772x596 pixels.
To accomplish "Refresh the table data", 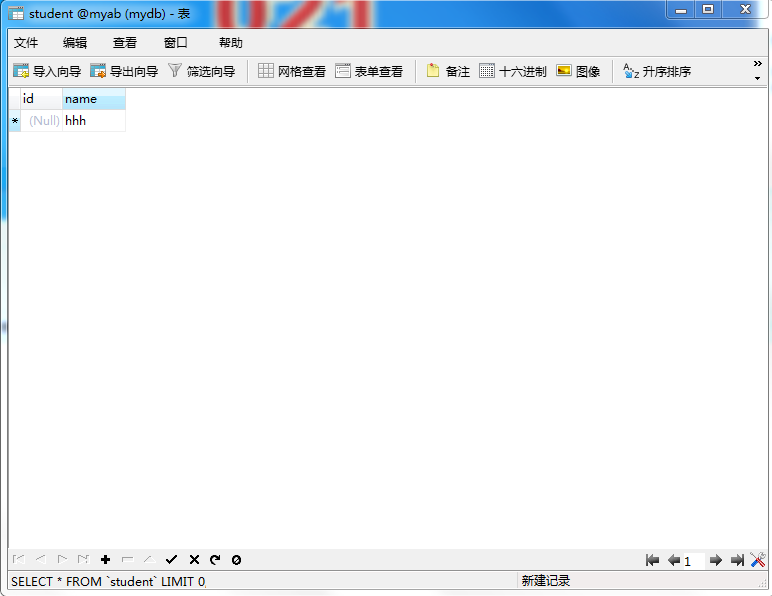I will pos(215,560).
